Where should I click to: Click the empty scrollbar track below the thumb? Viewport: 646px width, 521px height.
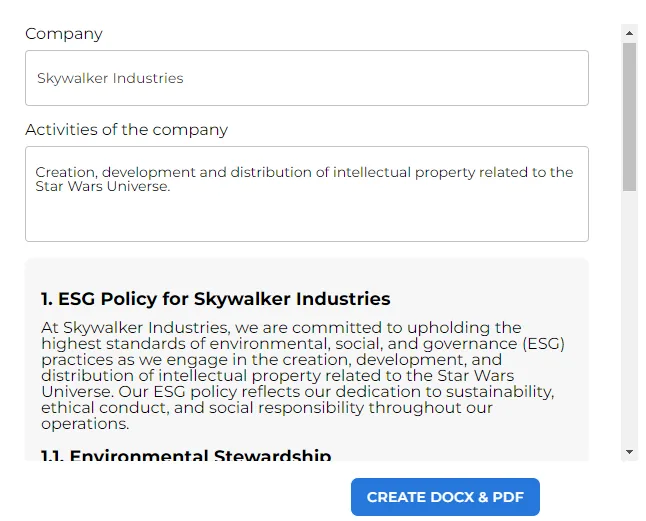coord(629,320)
